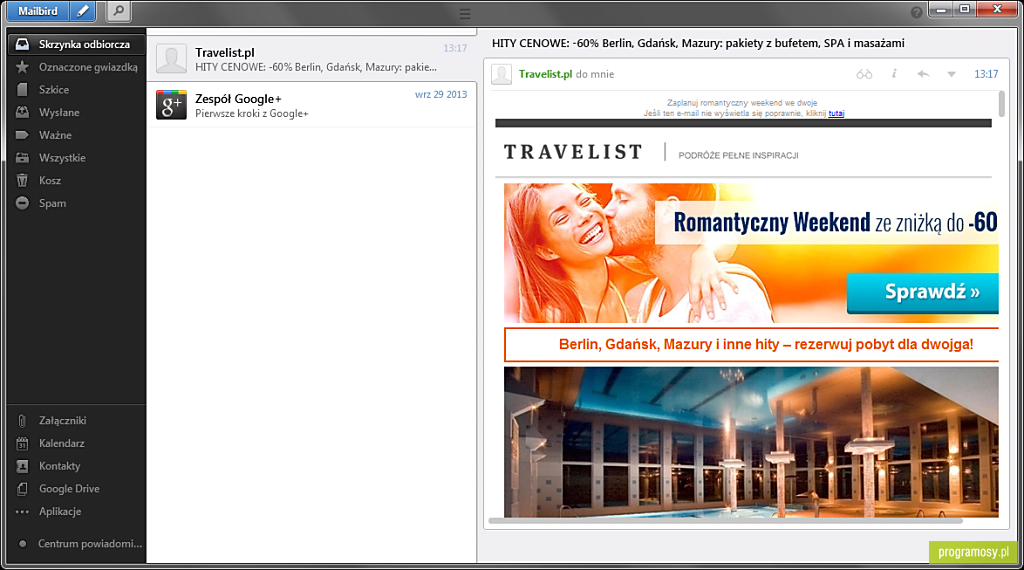Click the wrz 29 2013 date
The height and width of the screenshot is (570, 1024).
pos(441,95)
